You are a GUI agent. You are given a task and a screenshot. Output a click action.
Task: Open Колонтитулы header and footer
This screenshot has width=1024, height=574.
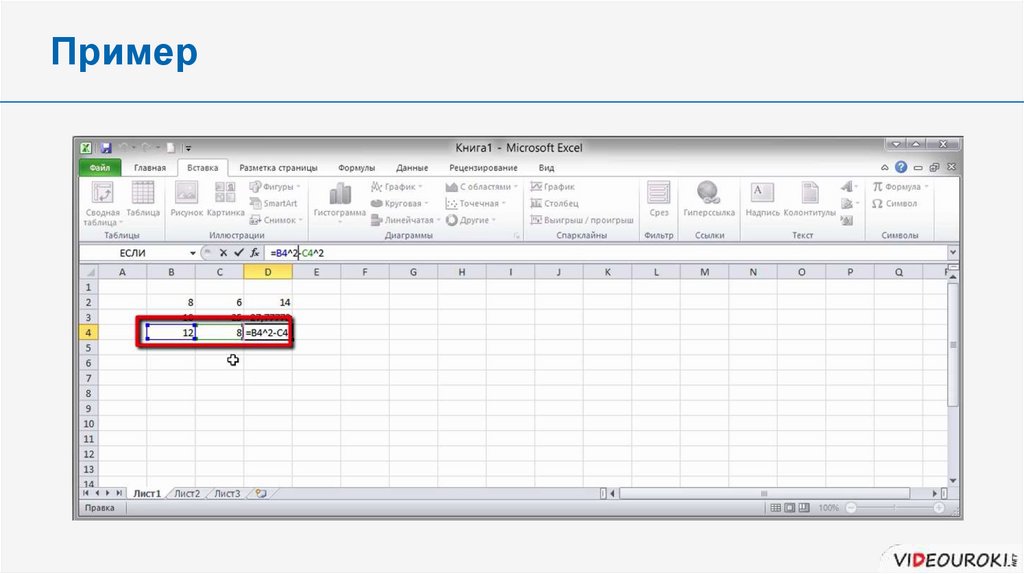[x=810, y=193]
